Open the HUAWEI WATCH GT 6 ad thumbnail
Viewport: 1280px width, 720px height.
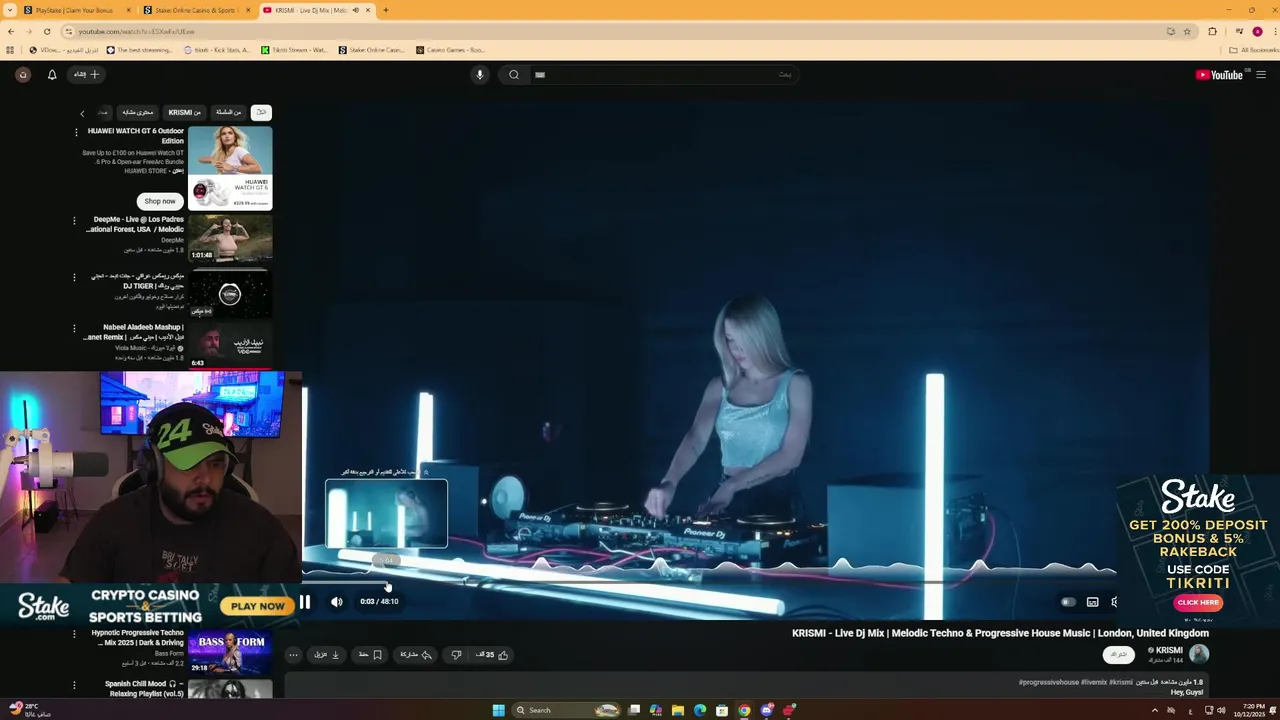pos(230,168)
